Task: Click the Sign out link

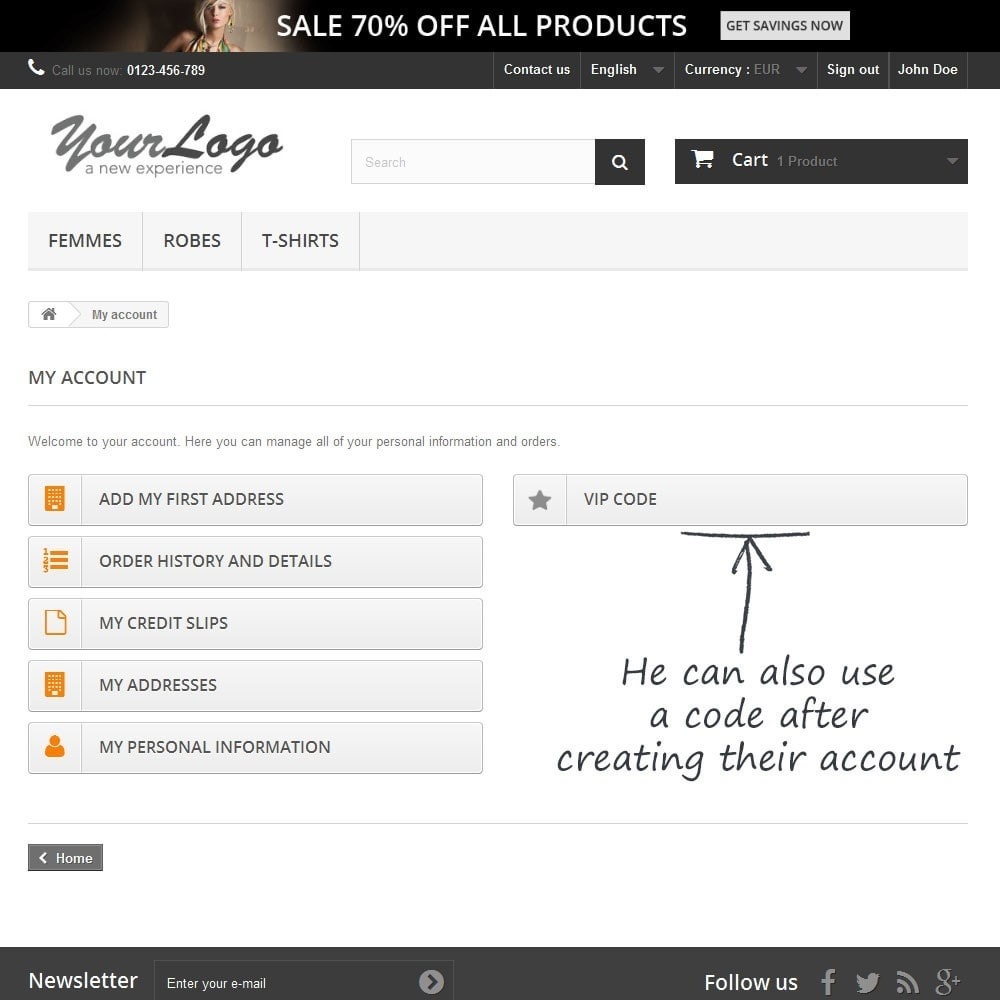Action: point(853,70)
